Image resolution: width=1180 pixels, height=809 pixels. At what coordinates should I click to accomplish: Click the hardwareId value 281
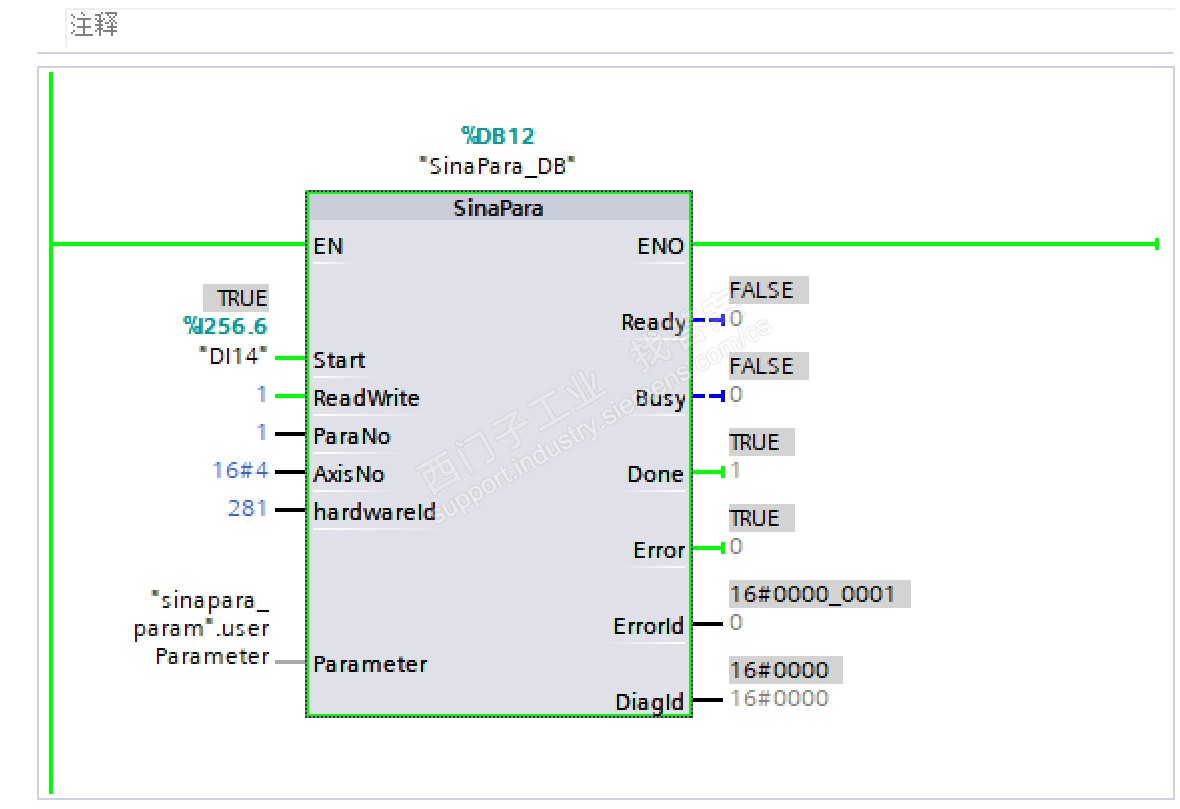pyautogui.click(x=248, y=509)
